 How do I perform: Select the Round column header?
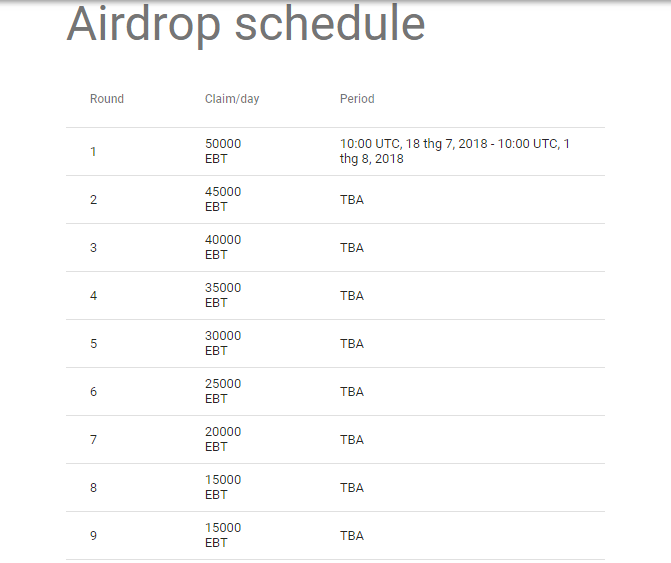coord(107,99)
